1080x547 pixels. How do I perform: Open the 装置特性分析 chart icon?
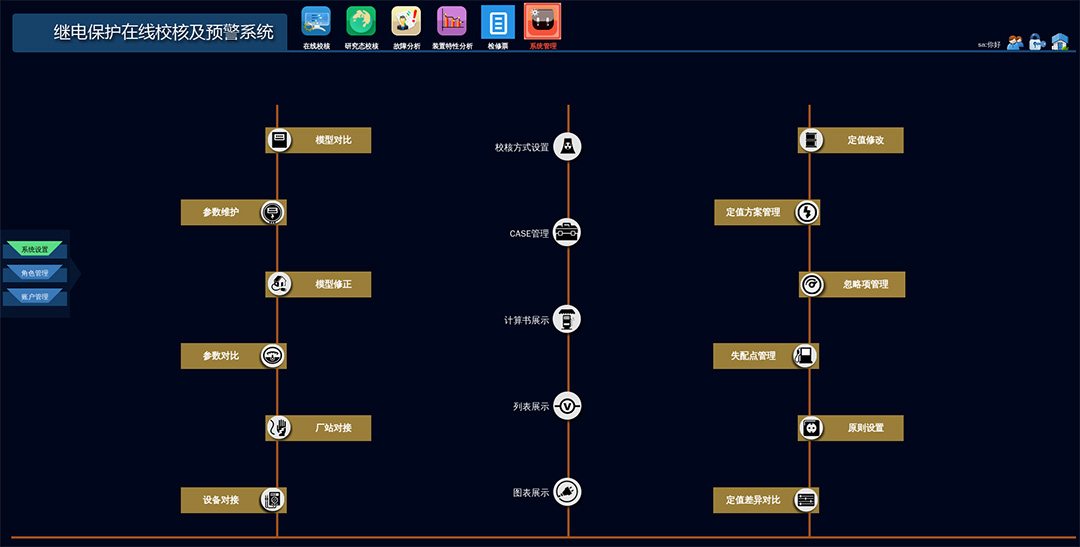pyautogui.click(x=452, y=21)
